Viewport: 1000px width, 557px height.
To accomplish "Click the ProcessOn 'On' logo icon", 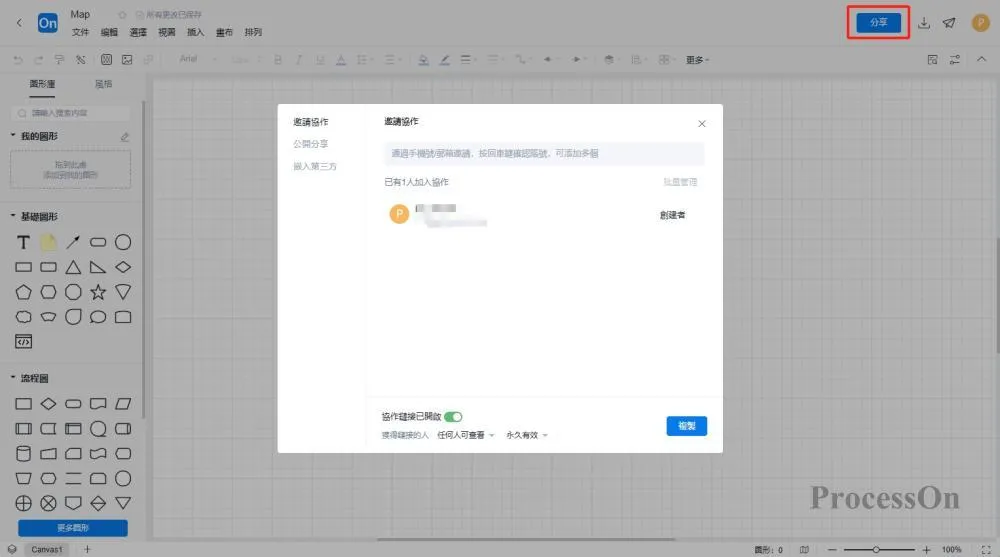I will coord(47,23).
